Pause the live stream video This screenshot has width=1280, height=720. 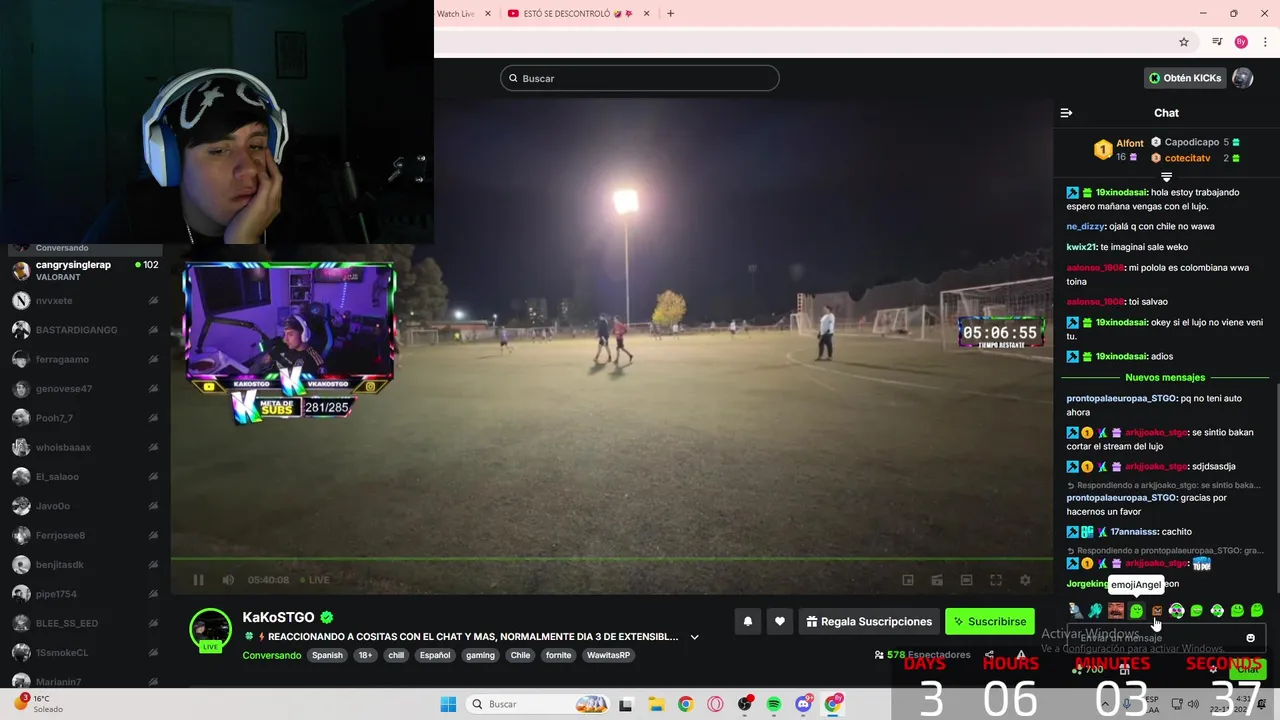point(198,580)
